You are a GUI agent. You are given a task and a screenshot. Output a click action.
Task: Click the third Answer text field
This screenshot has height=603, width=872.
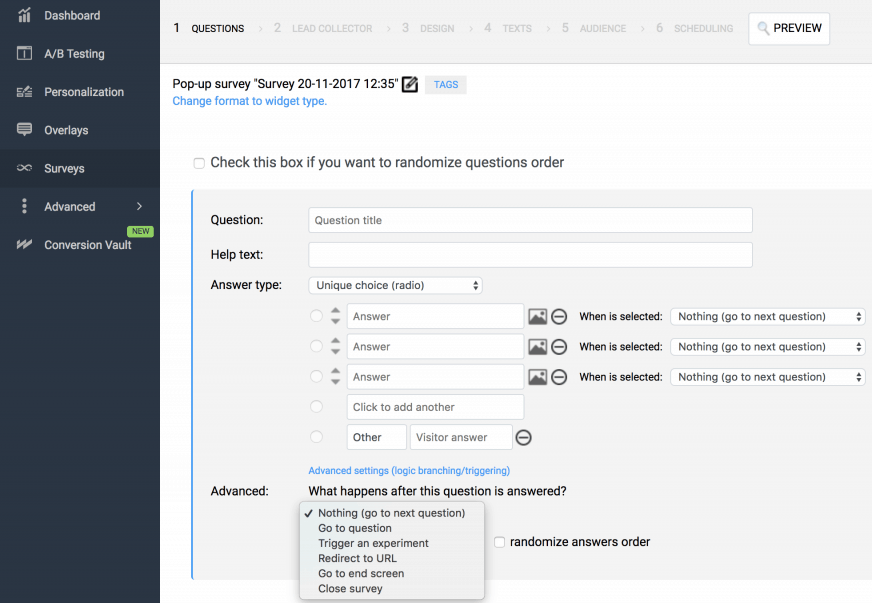[x=435, y=377]
